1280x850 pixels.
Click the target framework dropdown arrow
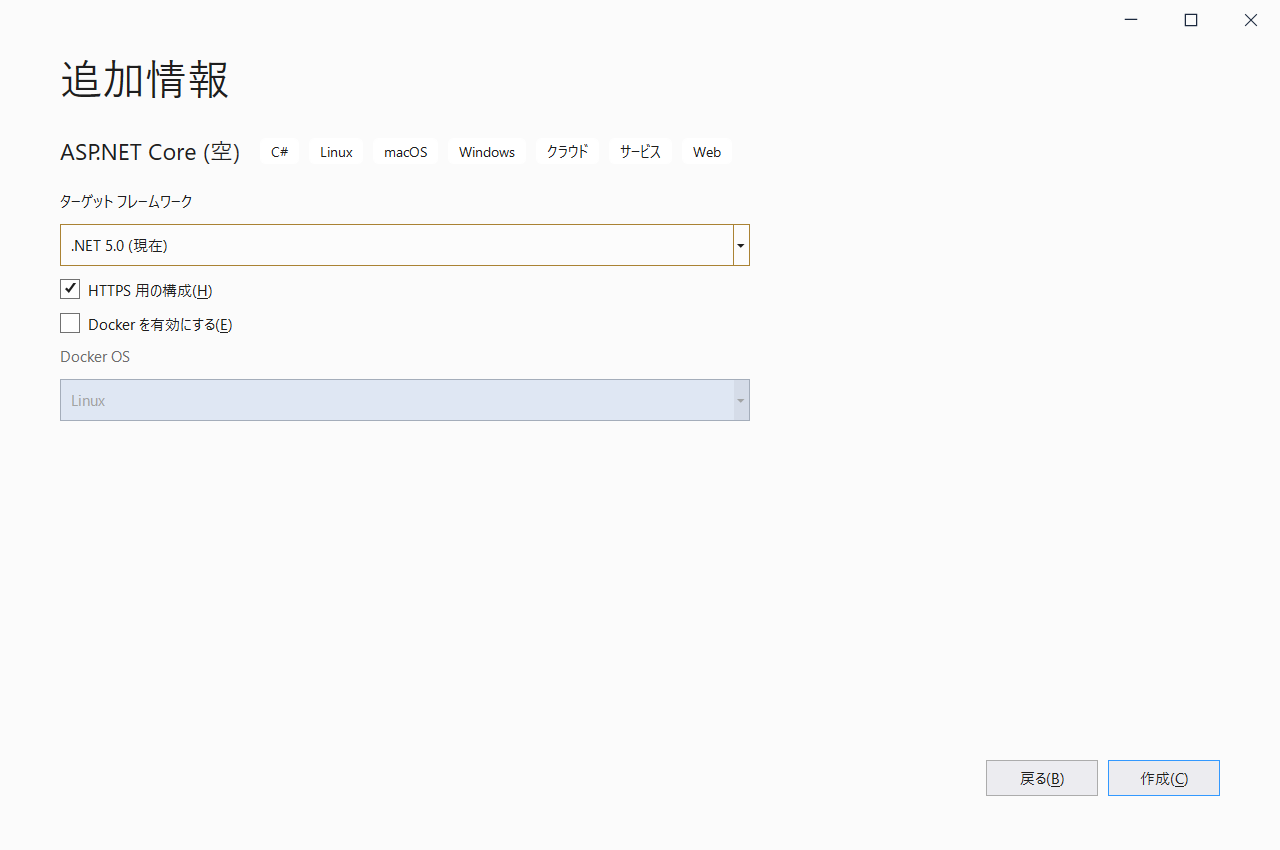pos(741,245)
